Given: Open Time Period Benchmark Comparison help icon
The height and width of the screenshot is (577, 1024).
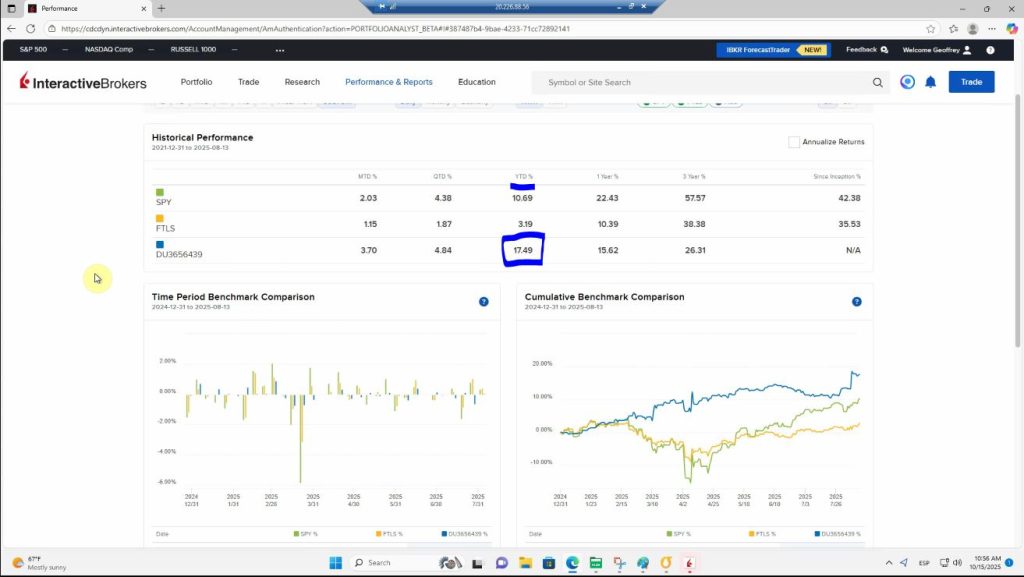Looking at the screenshot, I should [x=483, y=301].
